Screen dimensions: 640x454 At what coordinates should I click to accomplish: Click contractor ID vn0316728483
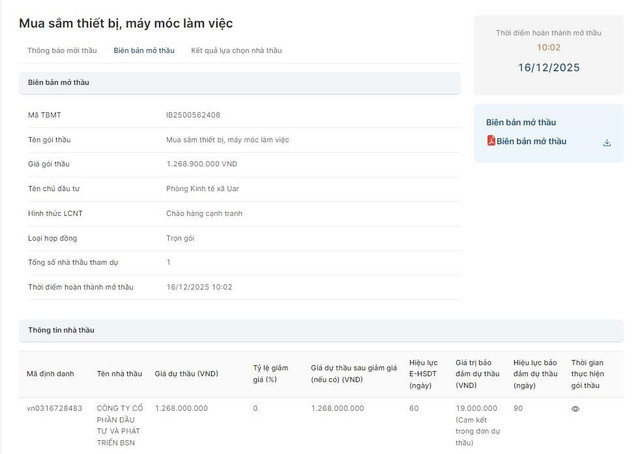click(x=54, y=408)
